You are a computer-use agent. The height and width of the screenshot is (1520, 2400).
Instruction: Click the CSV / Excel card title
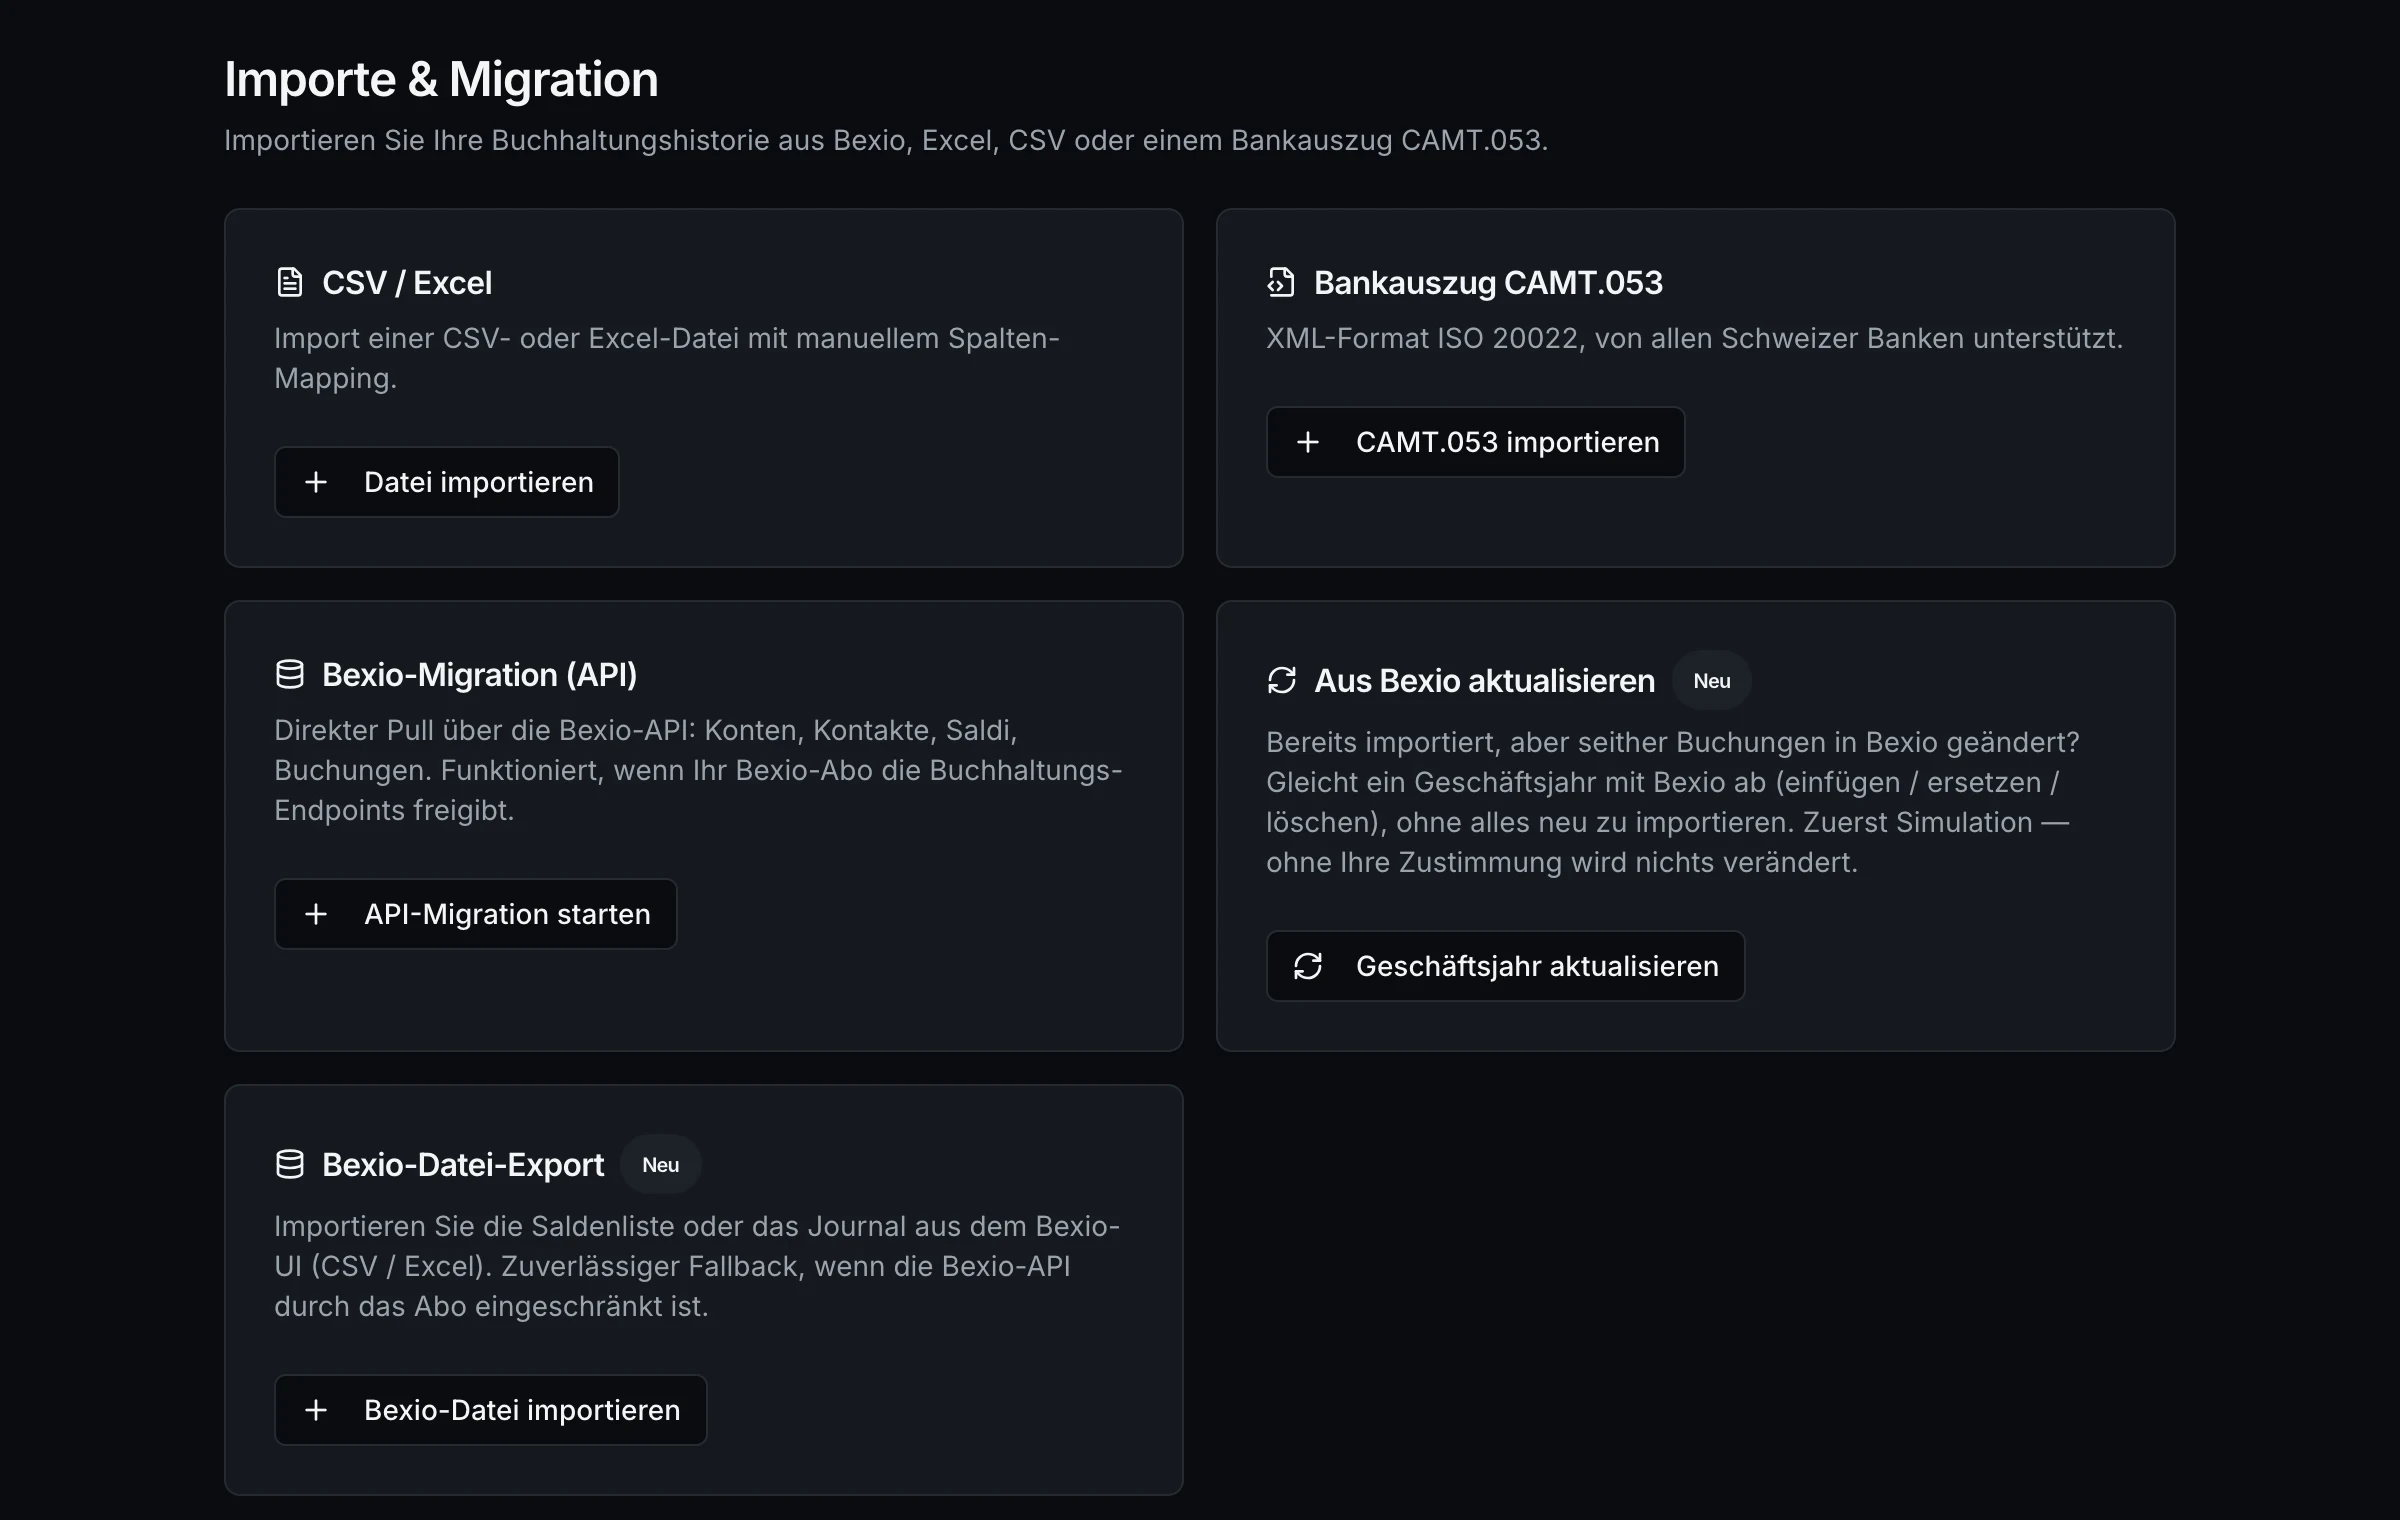407,283
